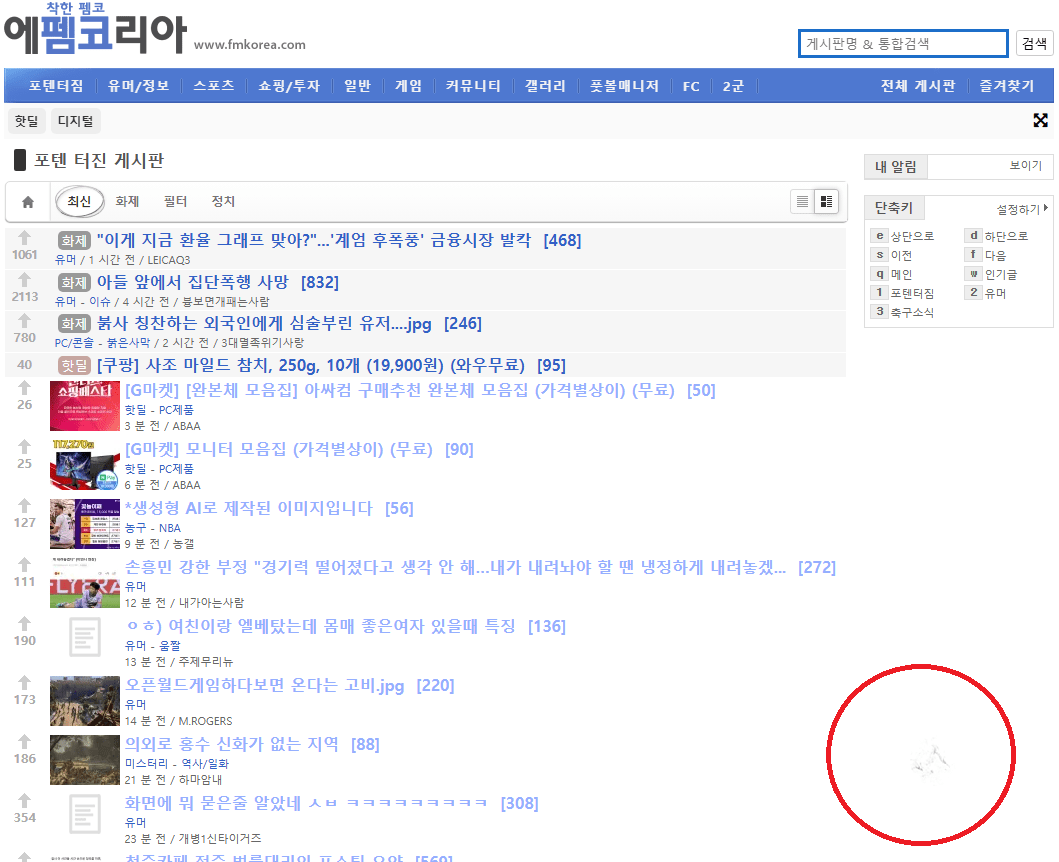Switch to list-only view icon
The height and width of the screenshot is (862, 1059).
click(801, 202)
